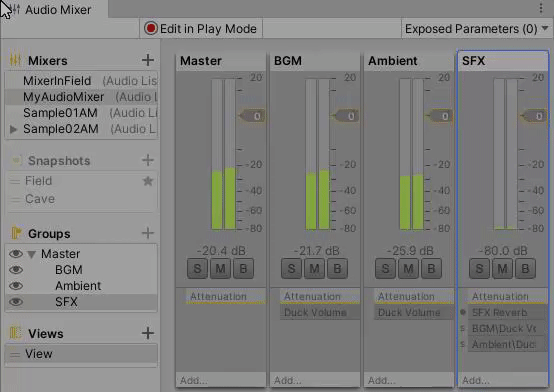Click the View row drag handle icon
This screenshot has height=392, width=554.
[x=15, y=354]
